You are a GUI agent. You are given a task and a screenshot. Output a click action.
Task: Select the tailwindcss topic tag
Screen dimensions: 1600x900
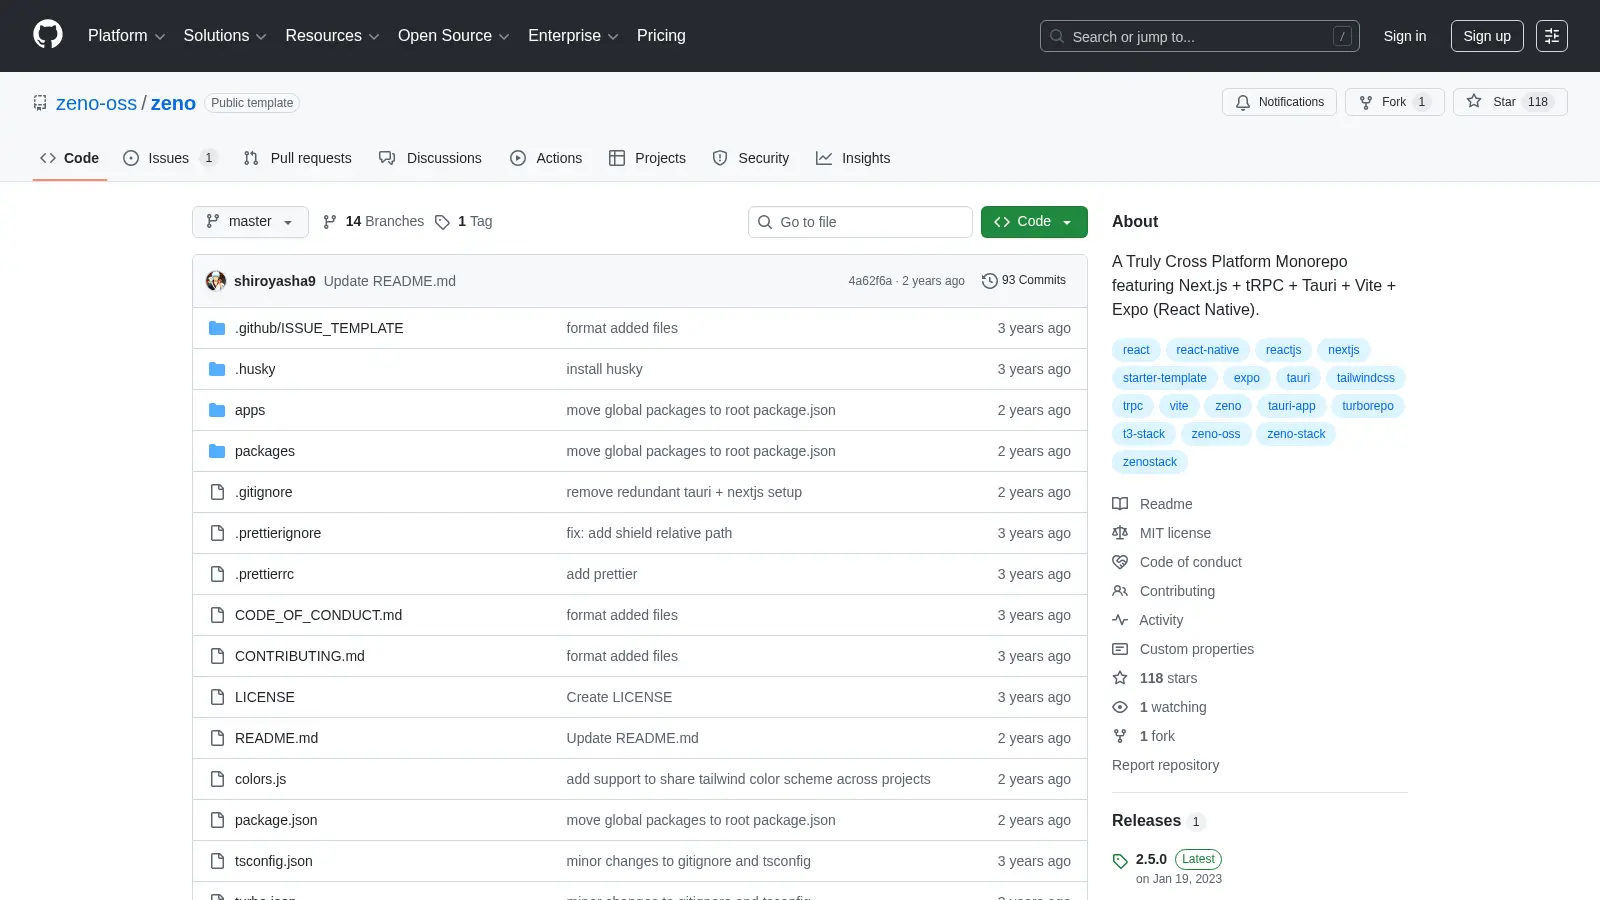click(x=1365, y=378)
